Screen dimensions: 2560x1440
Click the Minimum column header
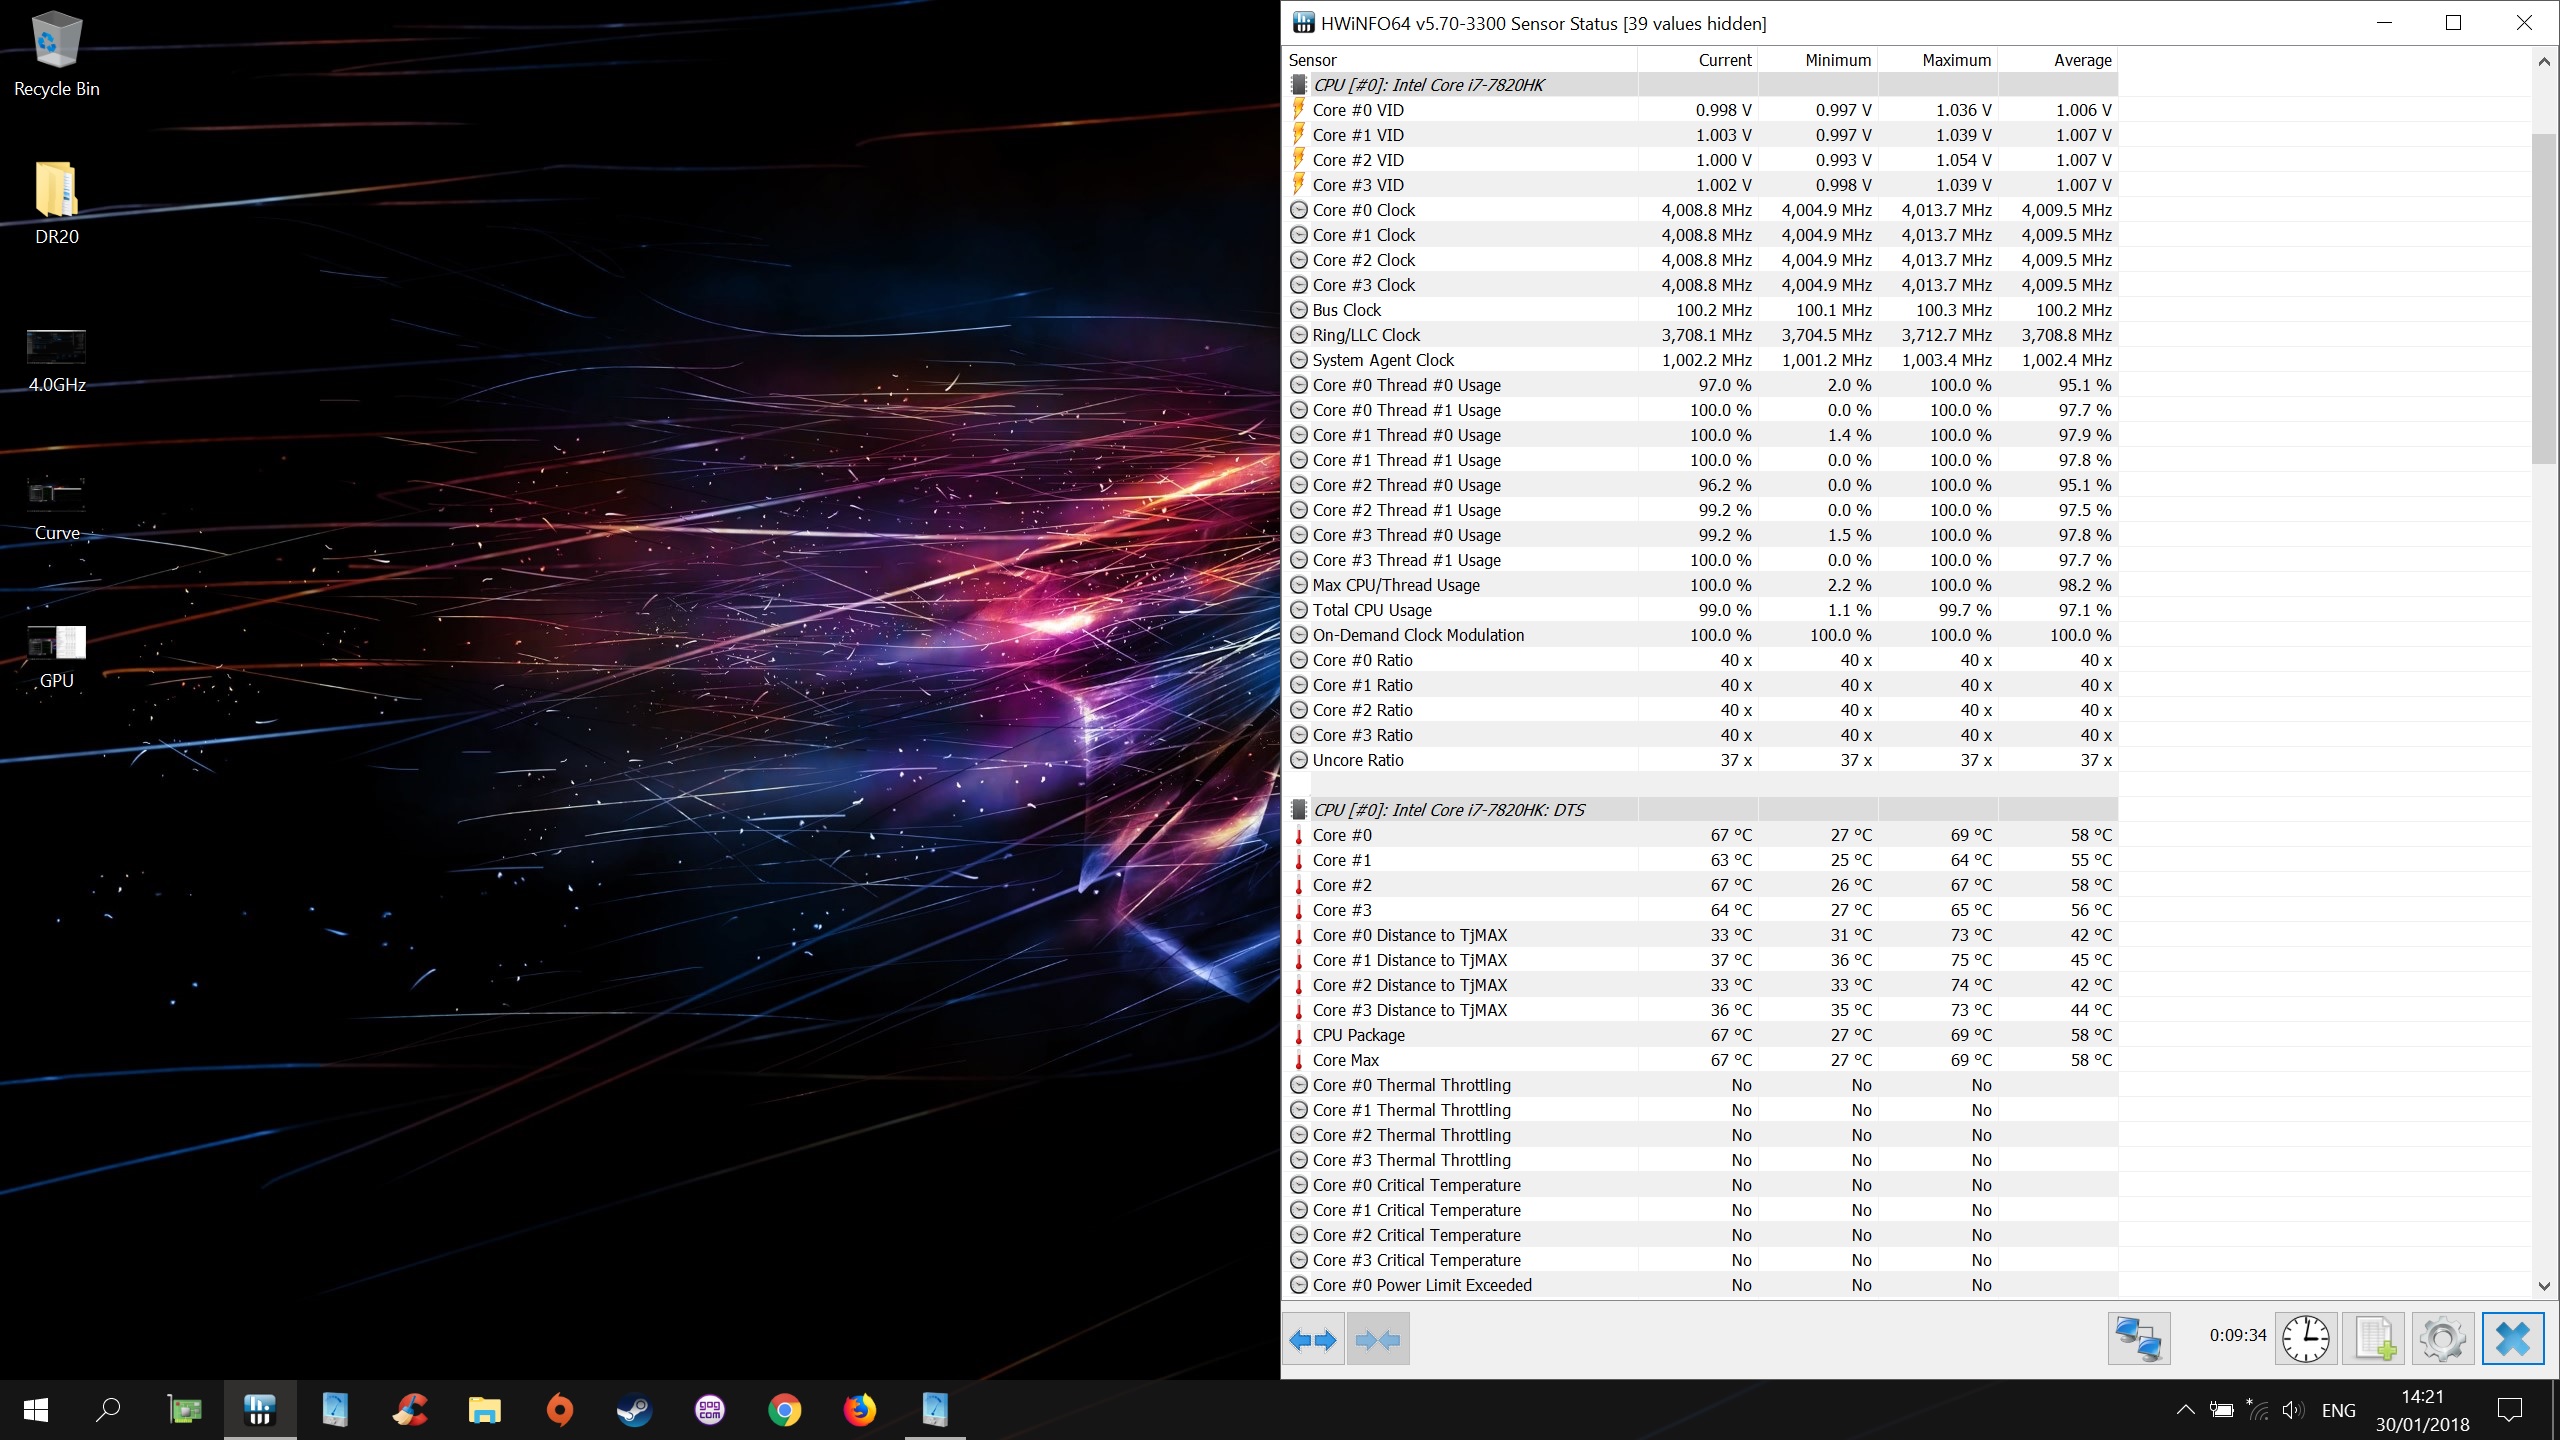pyautogui.click(x=1817, y=60)
